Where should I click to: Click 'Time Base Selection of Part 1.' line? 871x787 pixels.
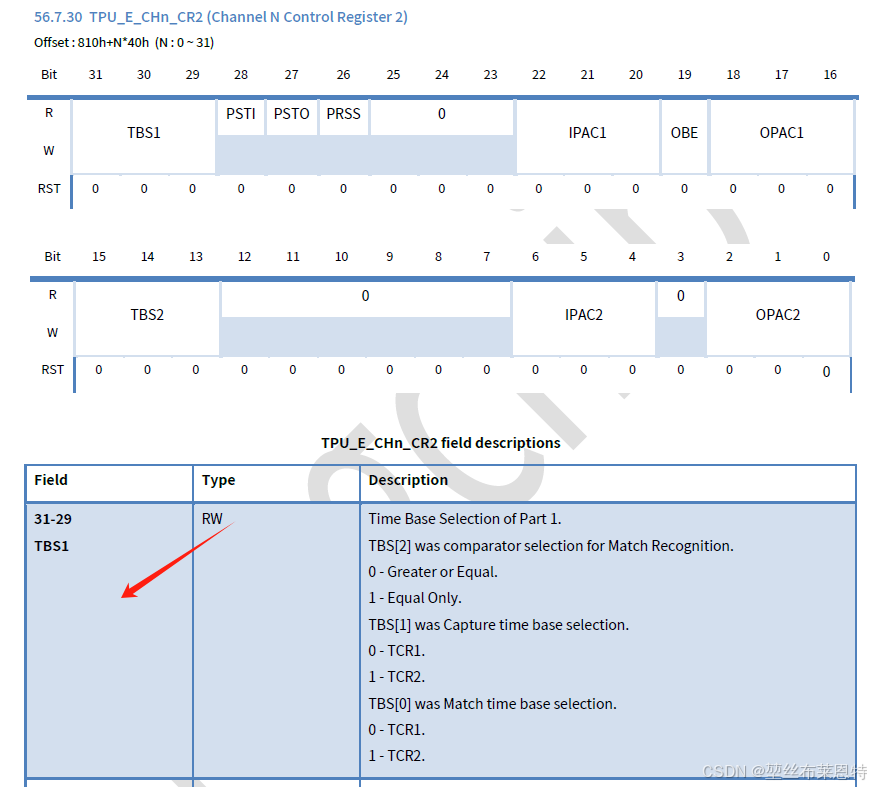(x=465, y=519)
